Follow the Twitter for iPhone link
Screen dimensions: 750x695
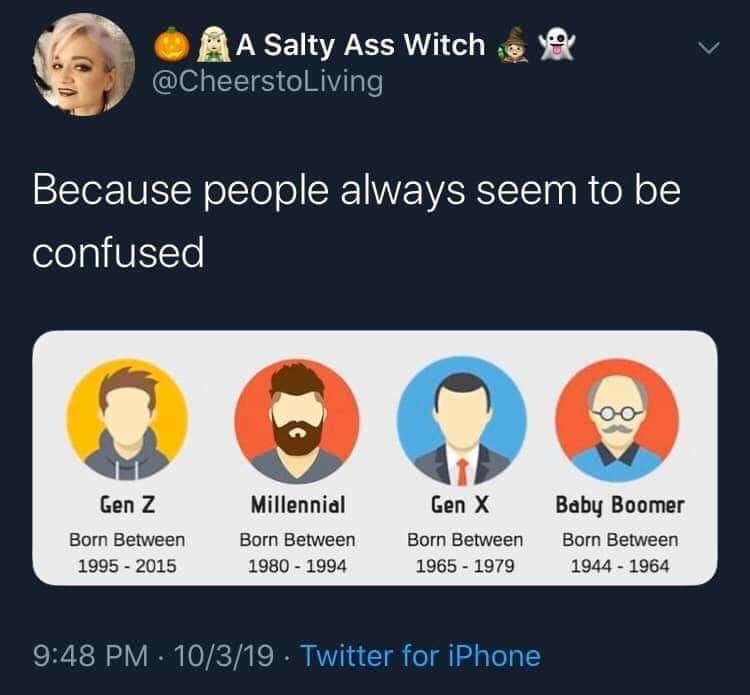421,655
